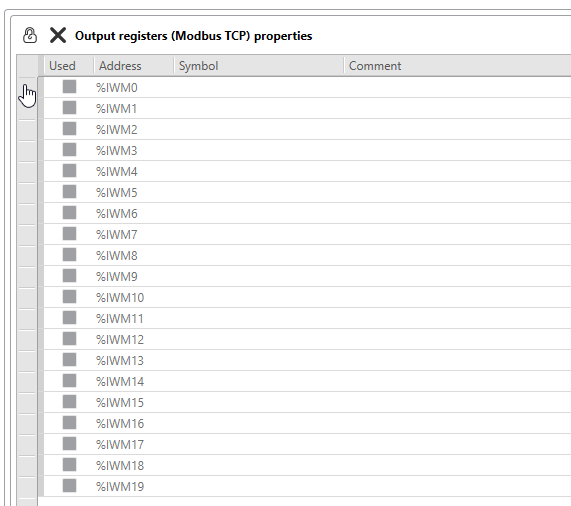571x506 pixels.
Task: Click the Symbol field for %IWM0
Action: pyautogui.click(x=259, y=87)
